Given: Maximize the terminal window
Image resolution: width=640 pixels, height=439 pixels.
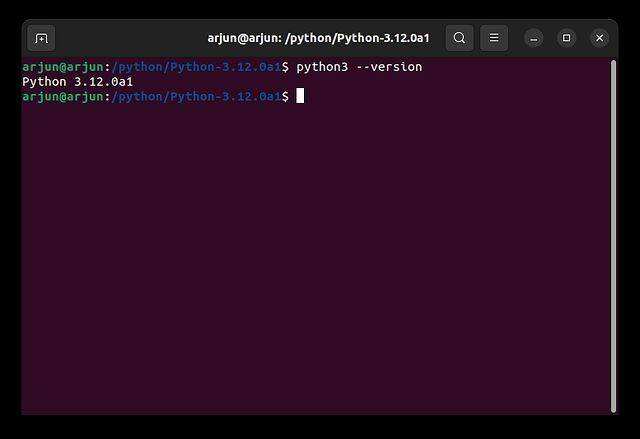Looking at the screenshot, I should pyautogui.click(x=567, y=38).
